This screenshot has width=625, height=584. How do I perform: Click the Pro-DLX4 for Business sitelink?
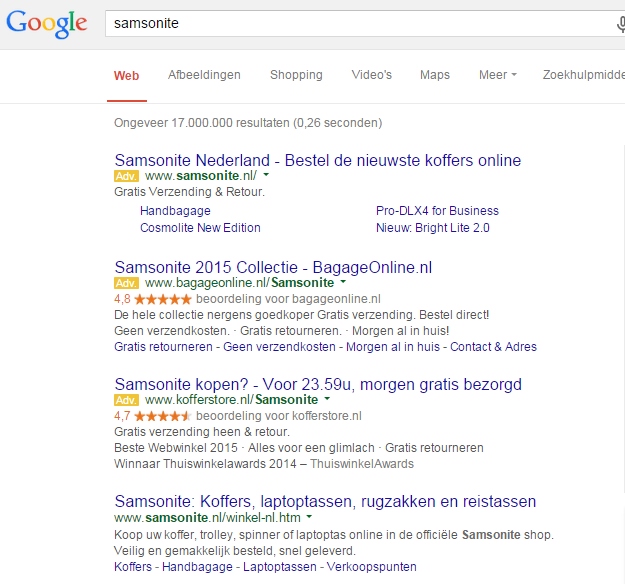437,211
